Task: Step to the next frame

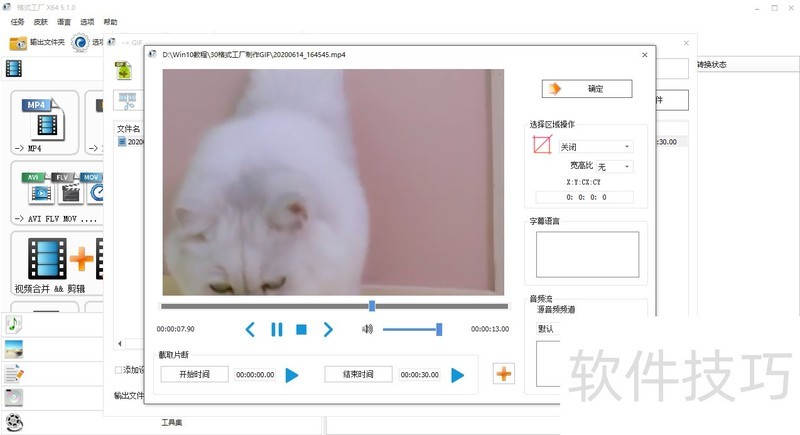Action: coord(327,329)
